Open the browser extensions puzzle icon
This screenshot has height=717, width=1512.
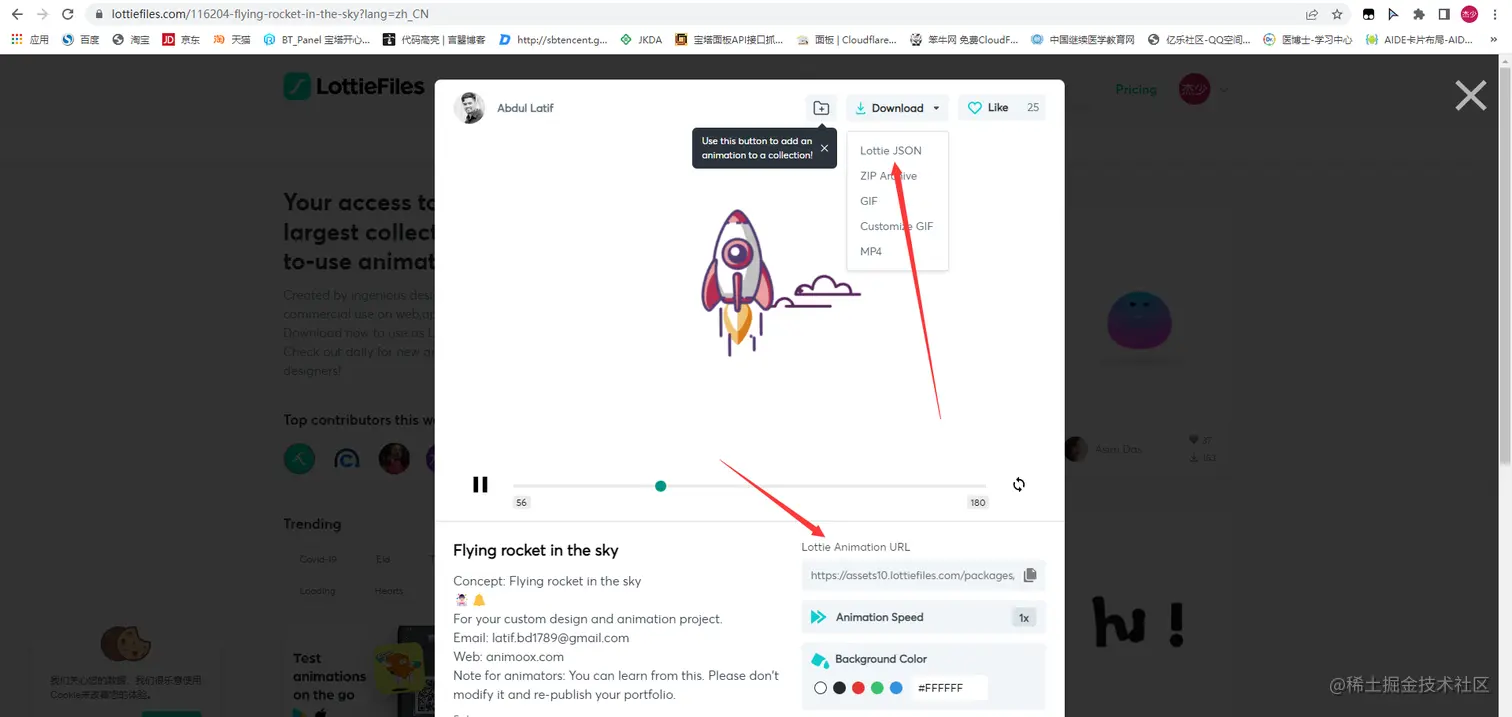click(x=1418, y=14)
